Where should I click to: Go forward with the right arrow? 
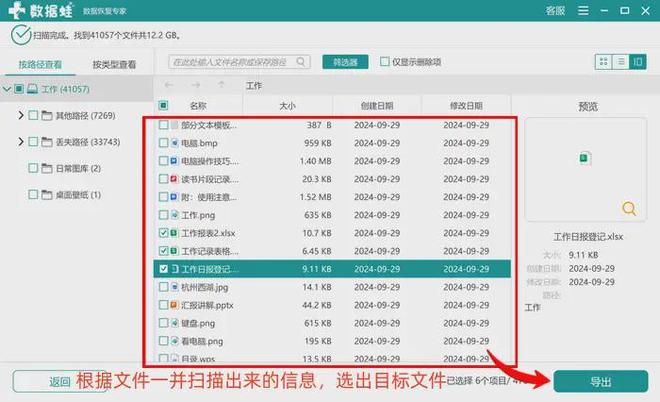[x=195, y=85]
